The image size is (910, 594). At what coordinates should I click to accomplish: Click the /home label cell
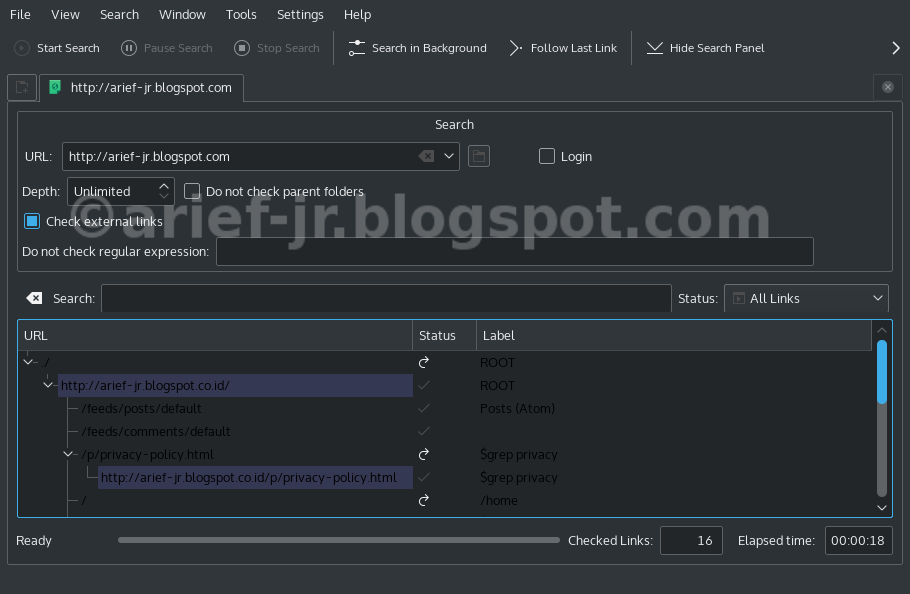(499, 501)
